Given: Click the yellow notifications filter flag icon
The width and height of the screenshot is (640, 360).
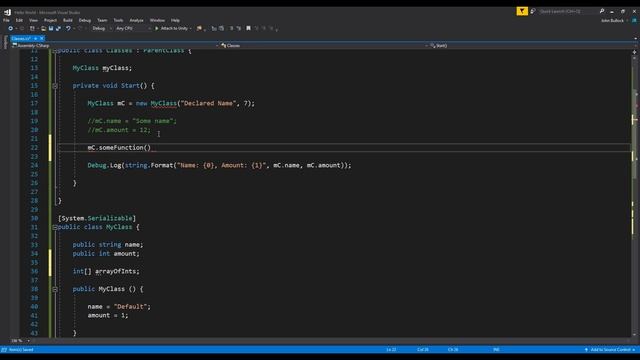Looking at the screenshot, I should (522, 11).
